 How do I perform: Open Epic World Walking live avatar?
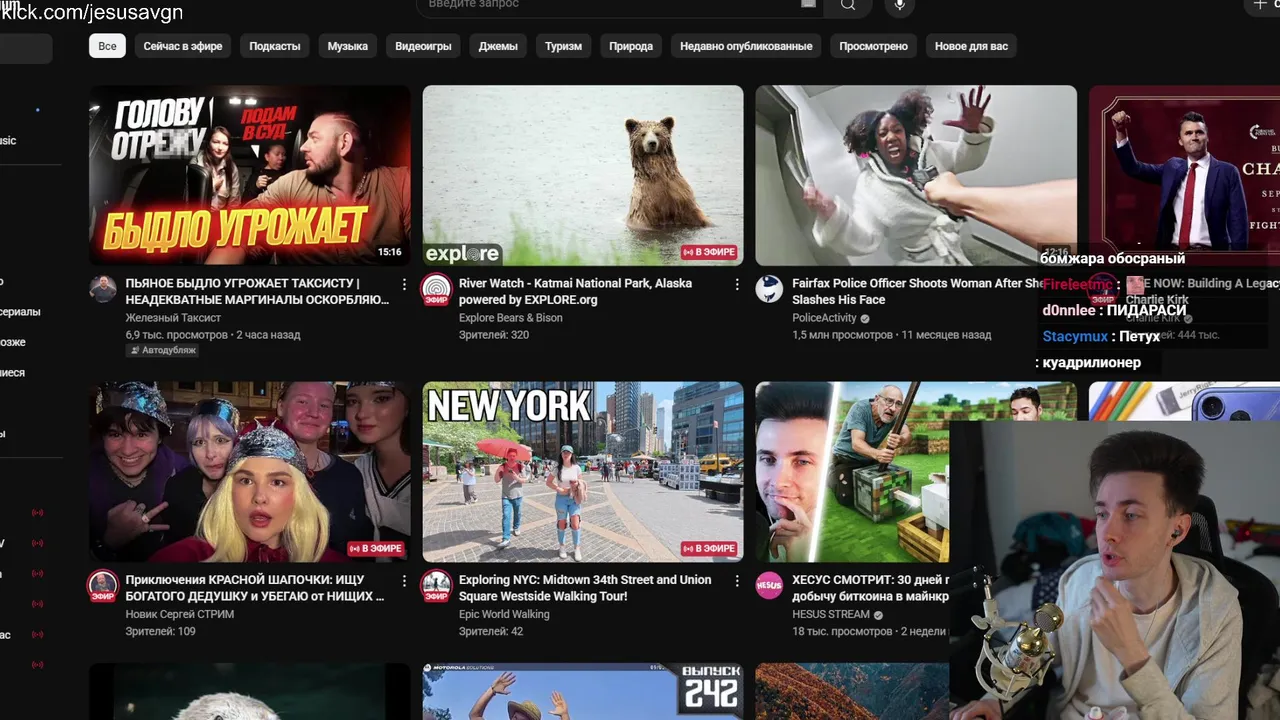point(436,585)
